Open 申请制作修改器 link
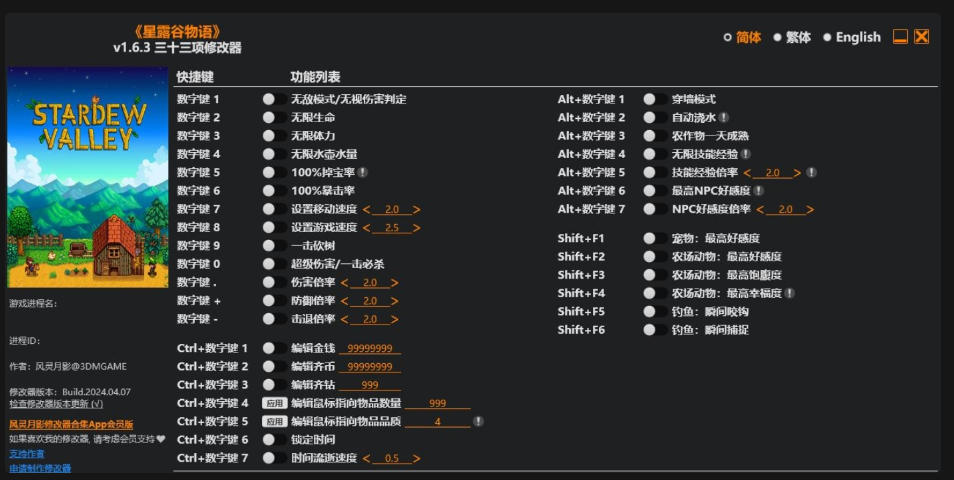Viewport: 954px width, 480px height. [40, 468]
